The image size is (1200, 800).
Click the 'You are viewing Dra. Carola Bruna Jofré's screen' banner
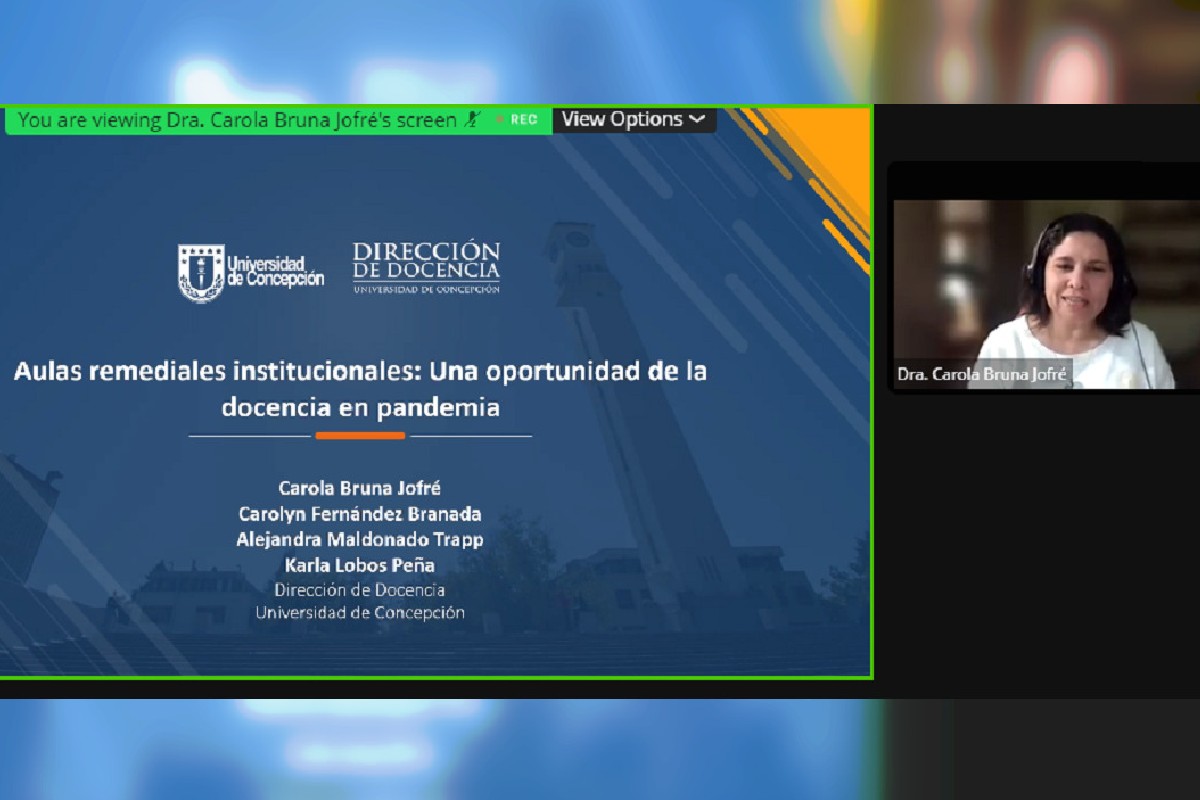(279, 120)
